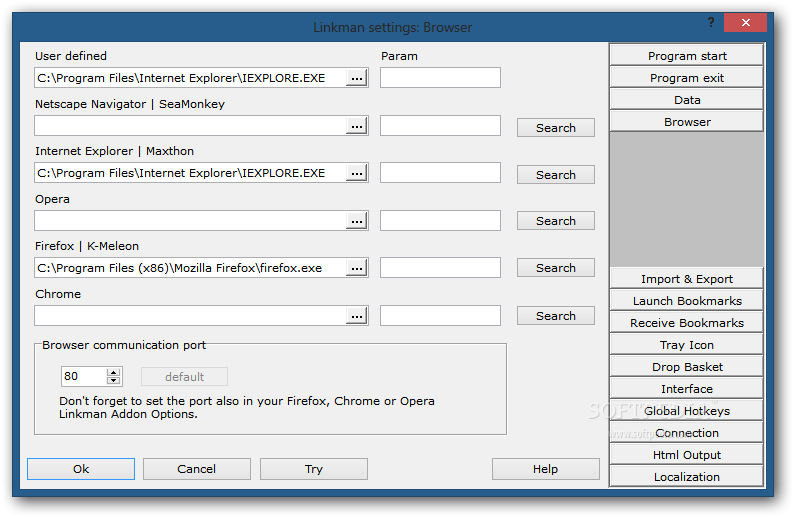Browse for the Firefox executable path
This screenshot has height=517, width=794.
(x=357, y=268)
